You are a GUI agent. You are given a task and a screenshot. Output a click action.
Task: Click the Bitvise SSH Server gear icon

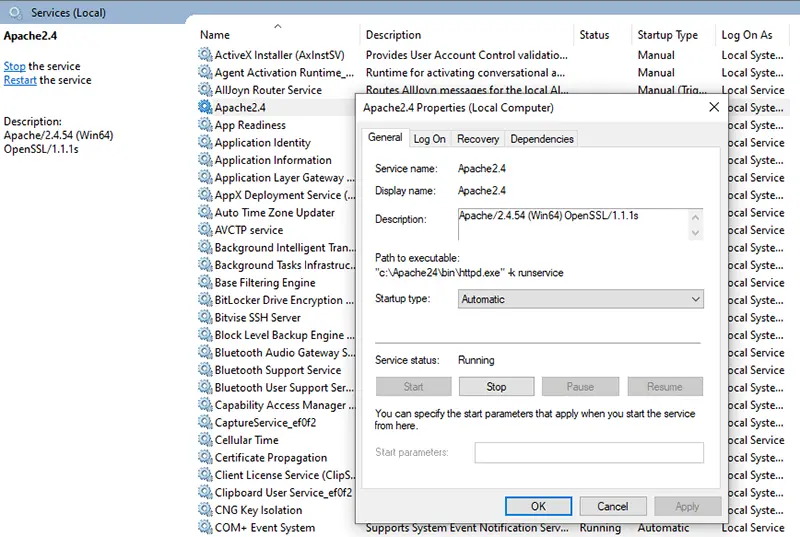point(205,317)
